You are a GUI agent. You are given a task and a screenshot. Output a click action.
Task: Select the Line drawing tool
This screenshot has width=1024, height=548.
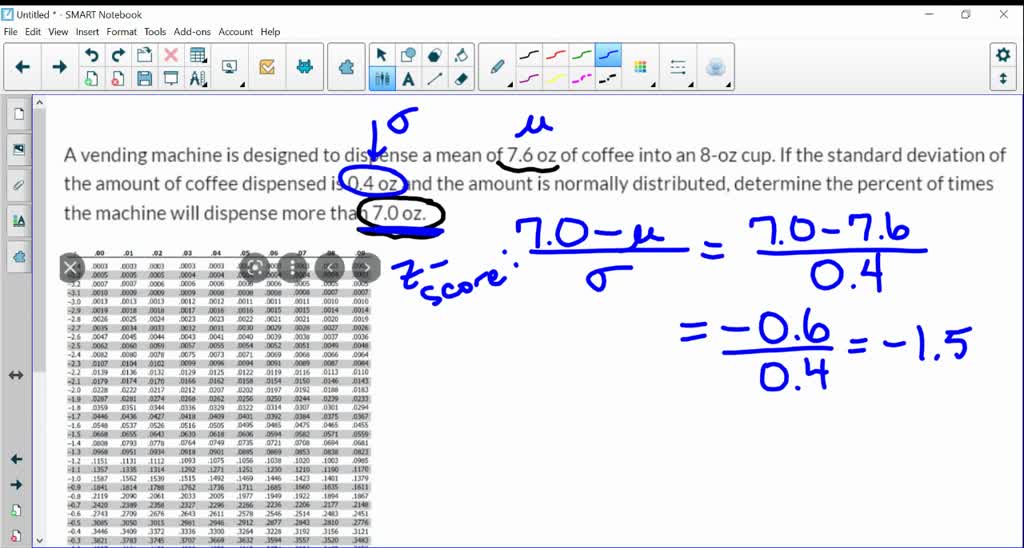point(434,79)
